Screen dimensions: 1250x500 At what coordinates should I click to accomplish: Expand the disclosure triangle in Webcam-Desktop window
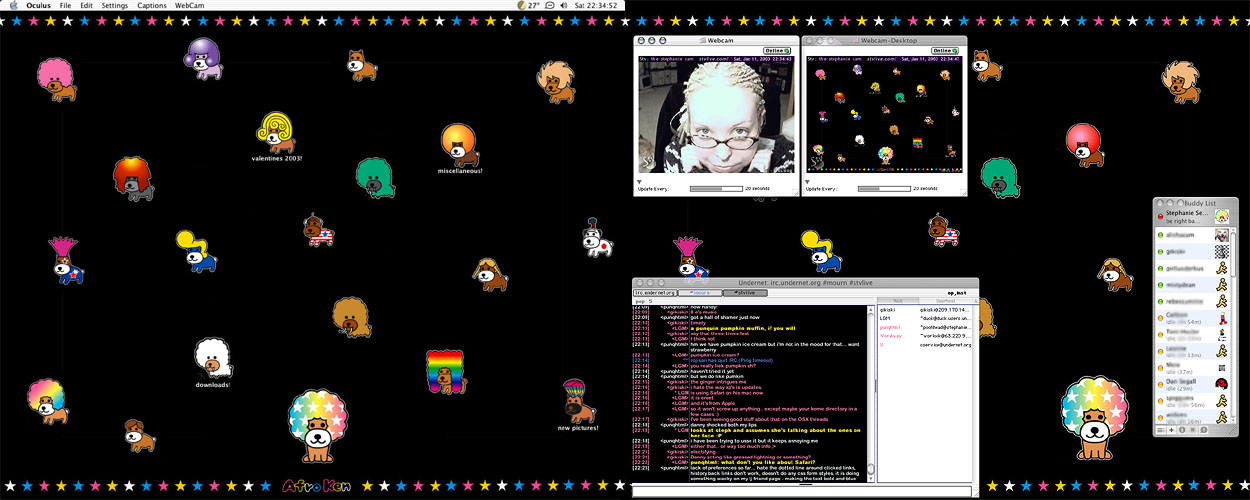[809, 182]
